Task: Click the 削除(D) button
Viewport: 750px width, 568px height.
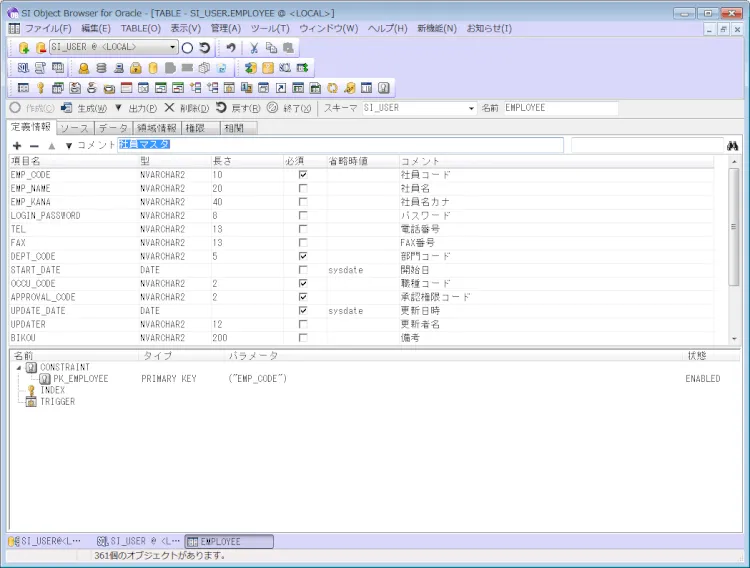Action: tap(187, 108)
